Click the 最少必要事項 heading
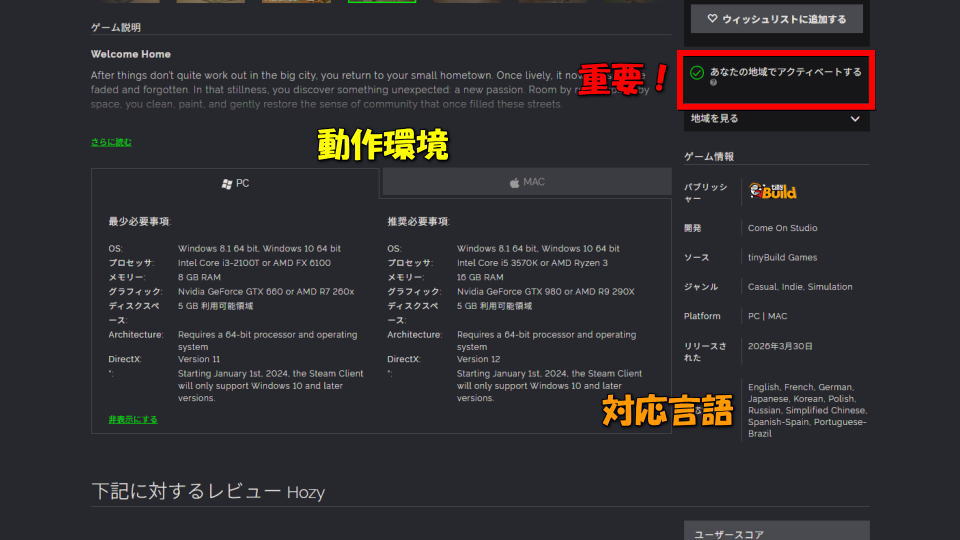960x540 pixels. tap(139, 222)
